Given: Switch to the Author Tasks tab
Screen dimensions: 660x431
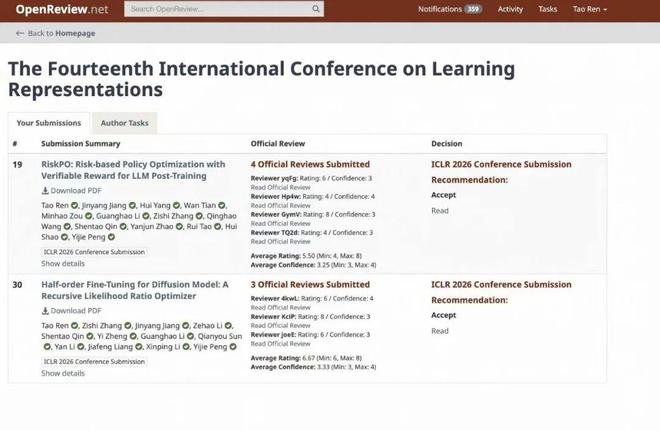Looking at the screenshot, I should point(125,123).
